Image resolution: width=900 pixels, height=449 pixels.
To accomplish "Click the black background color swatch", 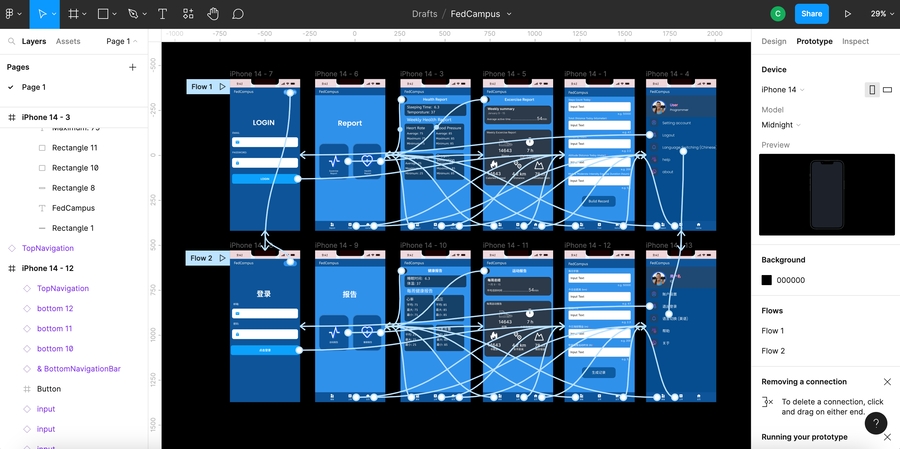I will [x=767, y=281].
